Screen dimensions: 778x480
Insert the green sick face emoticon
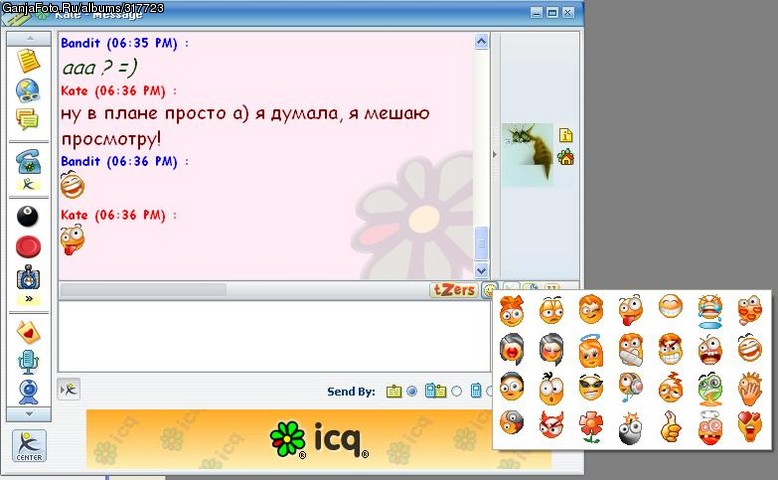pos(710,389)
